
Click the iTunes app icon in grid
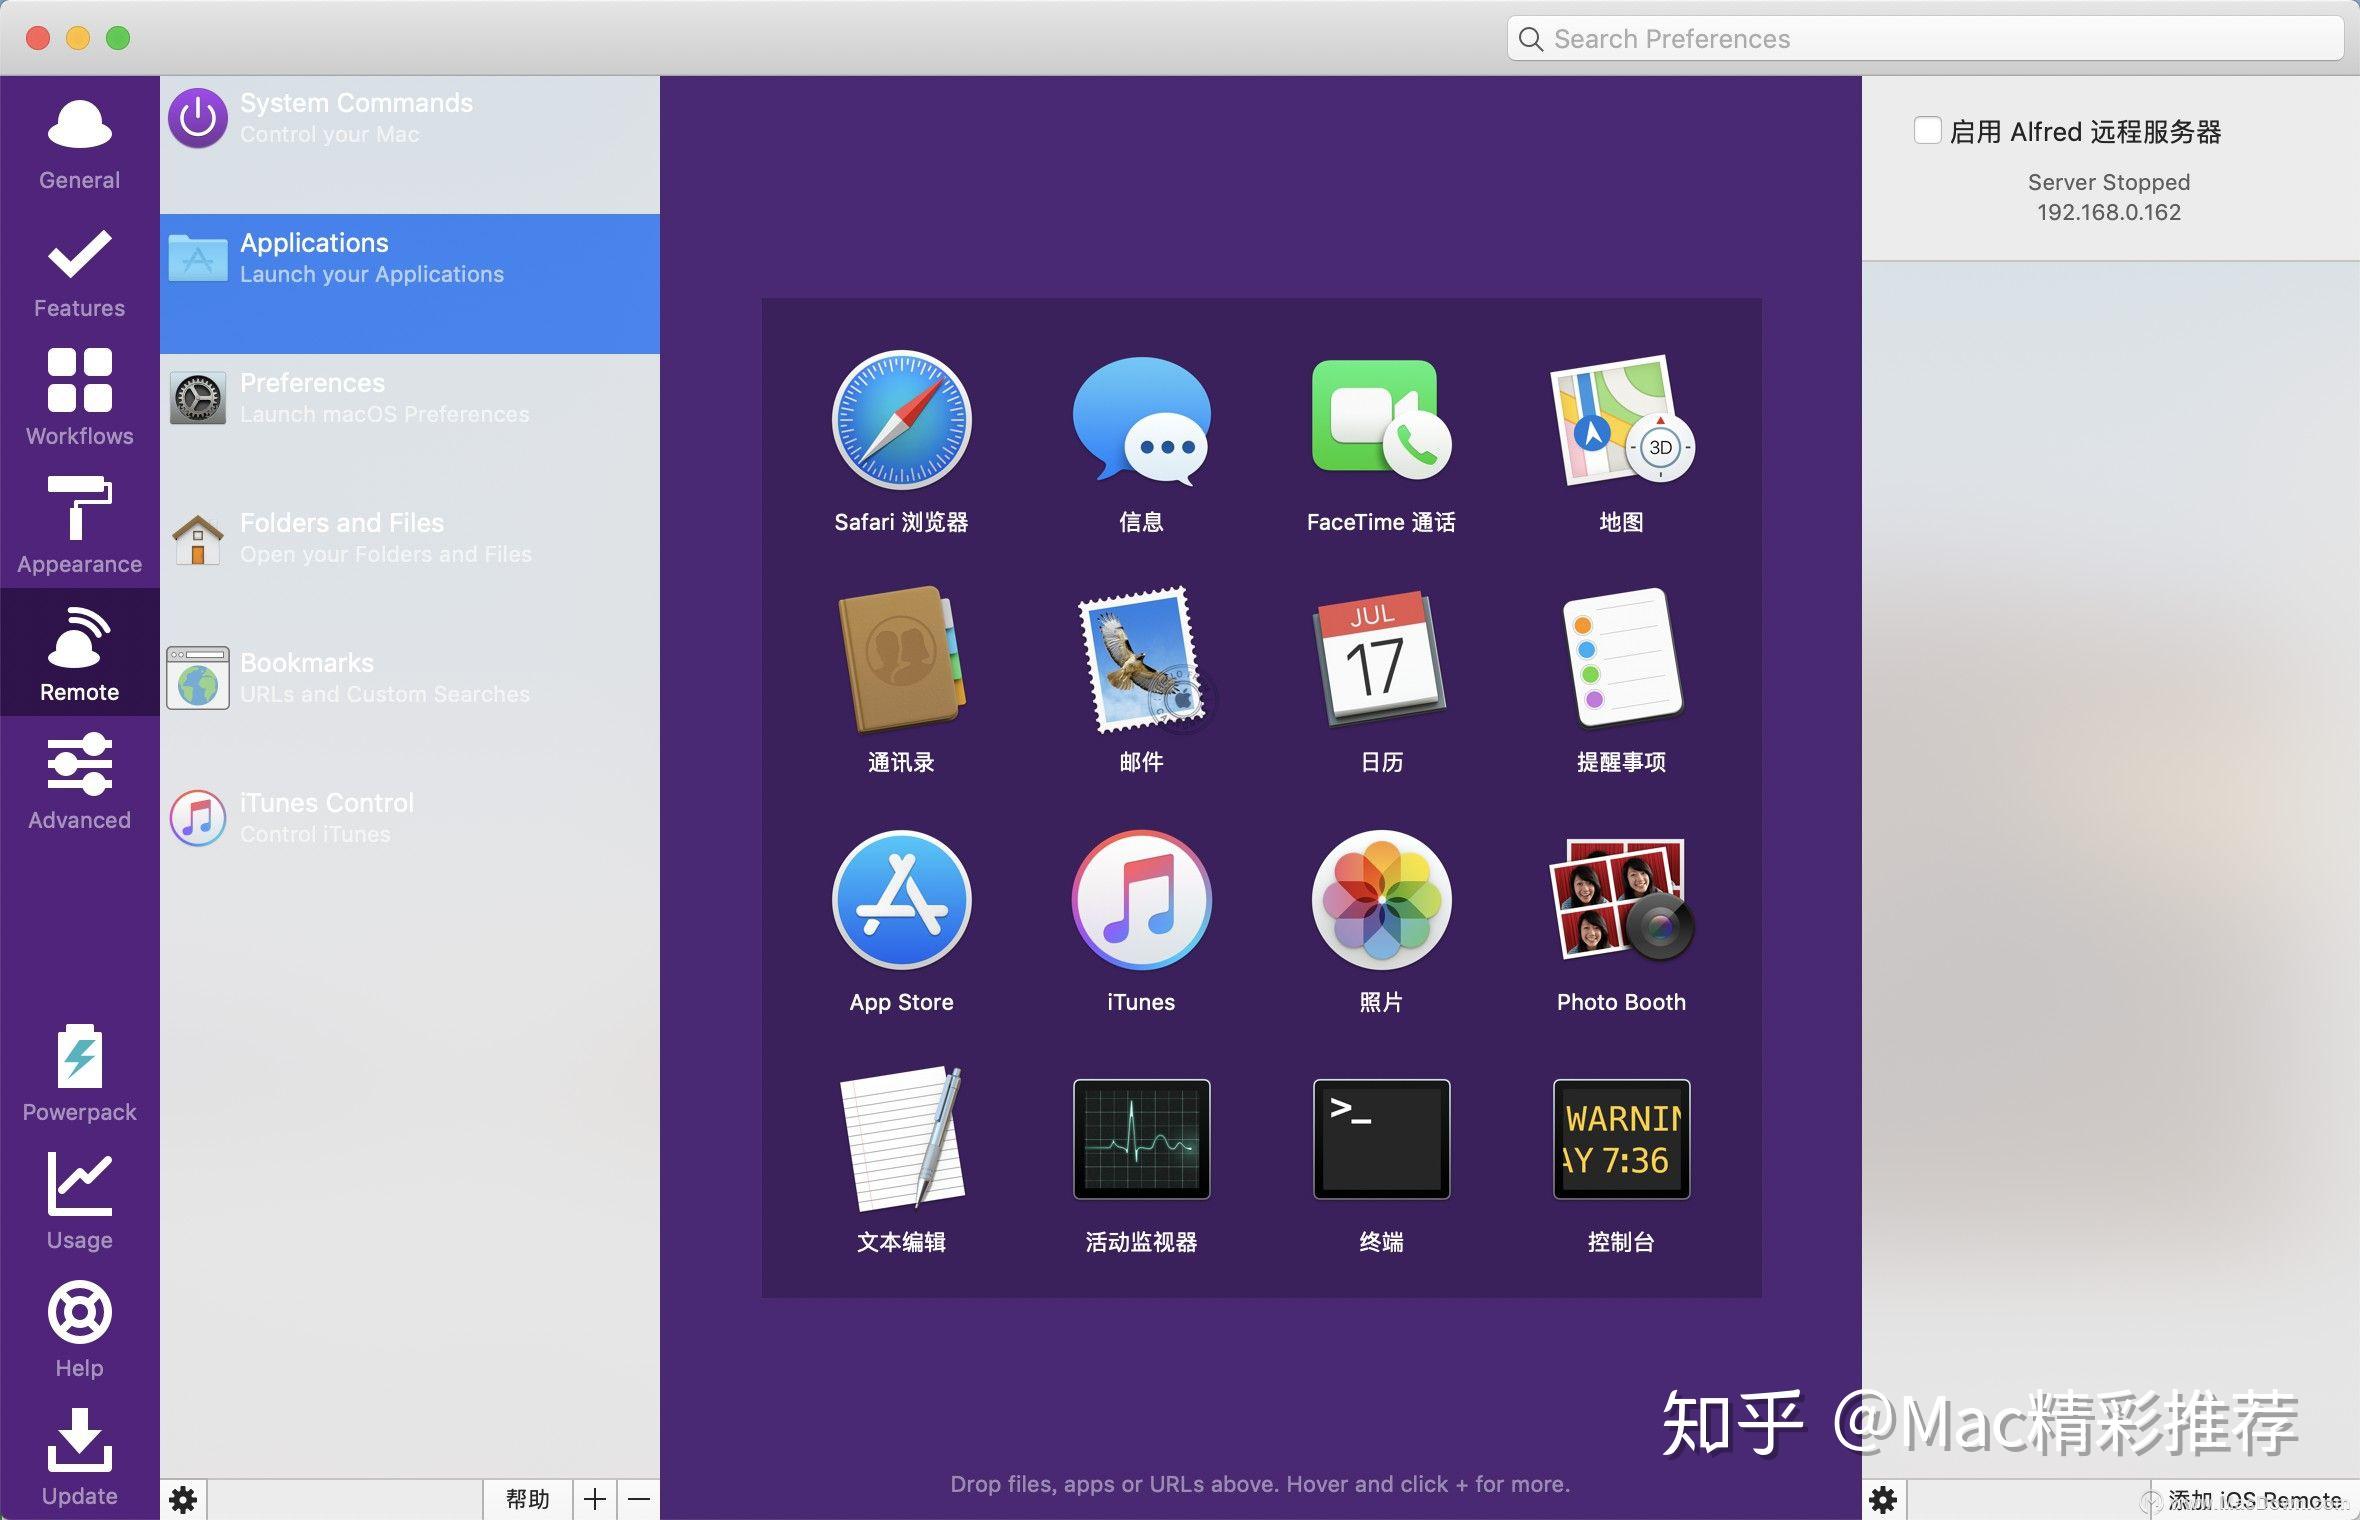pos(1141,900)
